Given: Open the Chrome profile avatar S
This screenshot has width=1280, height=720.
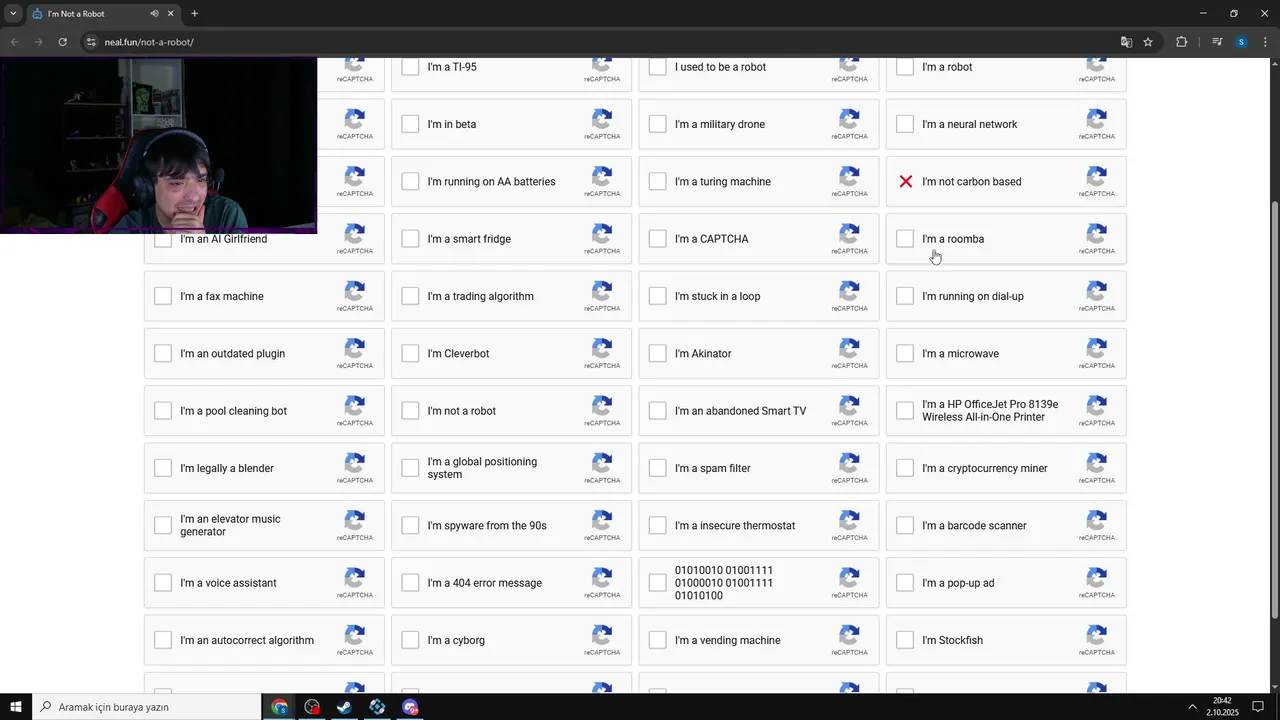Looking at the screenshot, I should click(x=1241, y=42).
